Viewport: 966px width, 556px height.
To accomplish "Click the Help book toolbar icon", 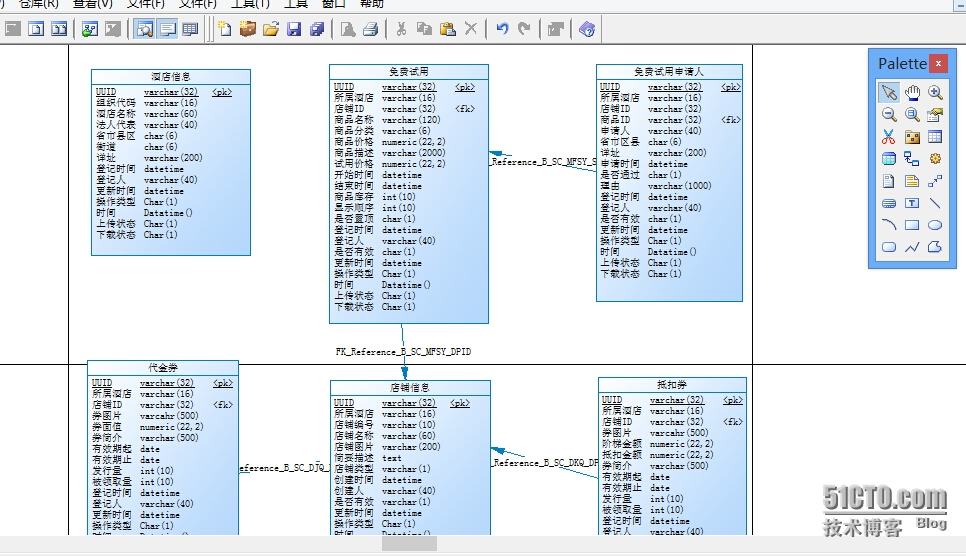I will (x=586, y=29).
